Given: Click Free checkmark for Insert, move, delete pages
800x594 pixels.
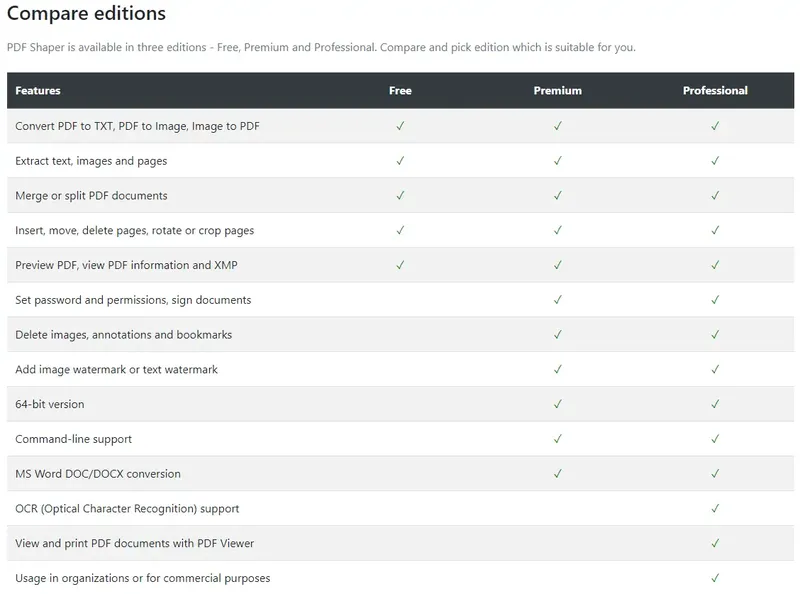Looking at the screenshot, I should [x=400, y=230].
